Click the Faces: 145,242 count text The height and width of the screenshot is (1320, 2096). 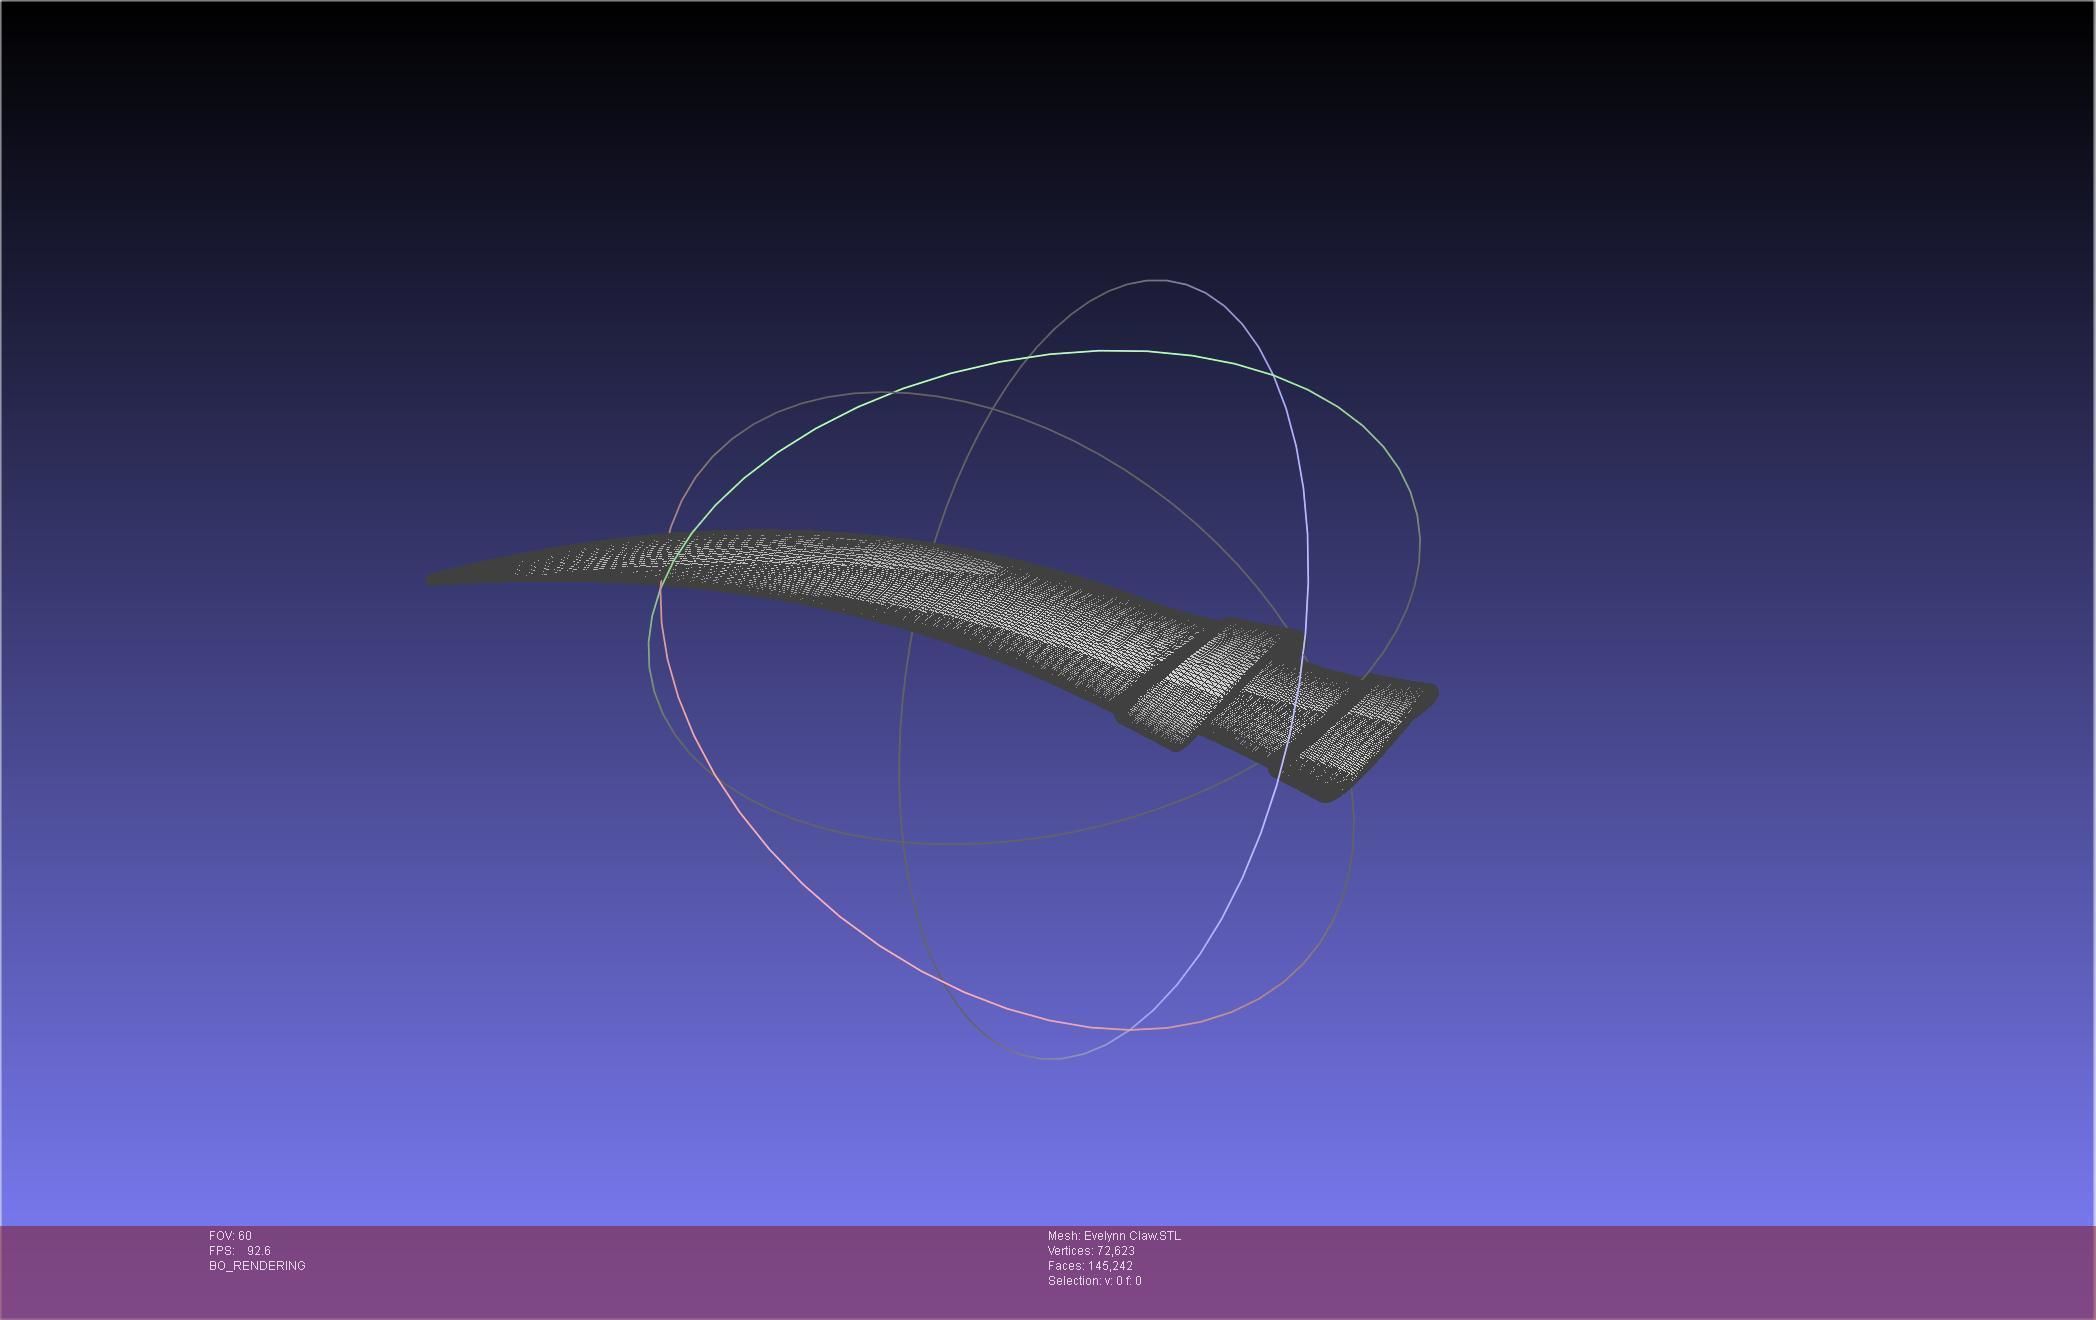click(x=1090, y=1266)
